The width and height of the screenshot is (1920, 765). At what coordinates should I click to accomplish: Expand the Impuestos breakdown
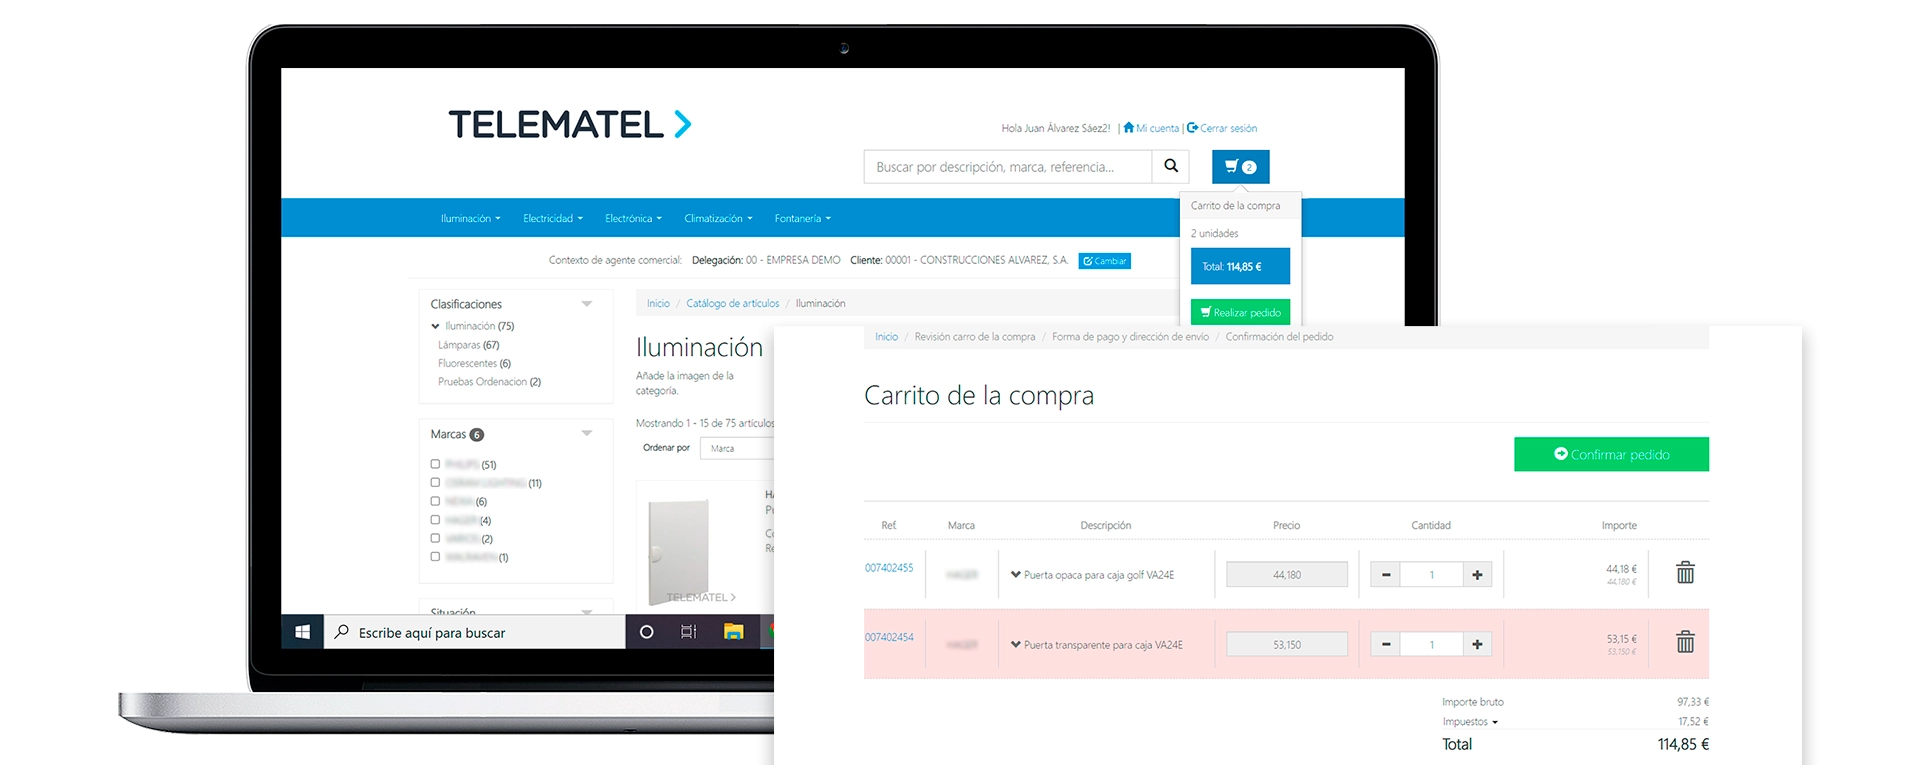click(x=1470, y=722)
